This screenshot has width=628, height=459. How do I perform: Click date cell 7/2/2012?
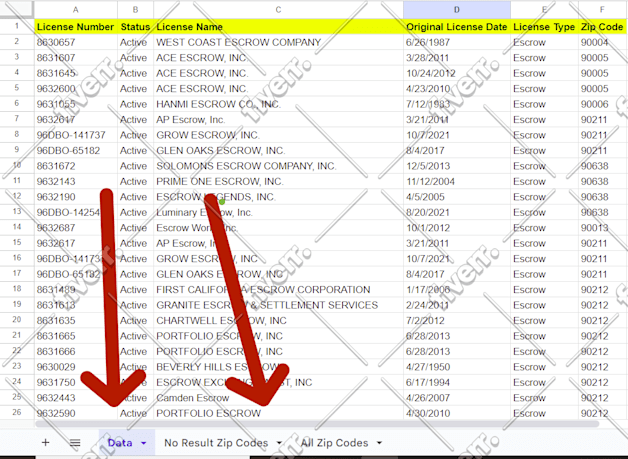point(457,320)
